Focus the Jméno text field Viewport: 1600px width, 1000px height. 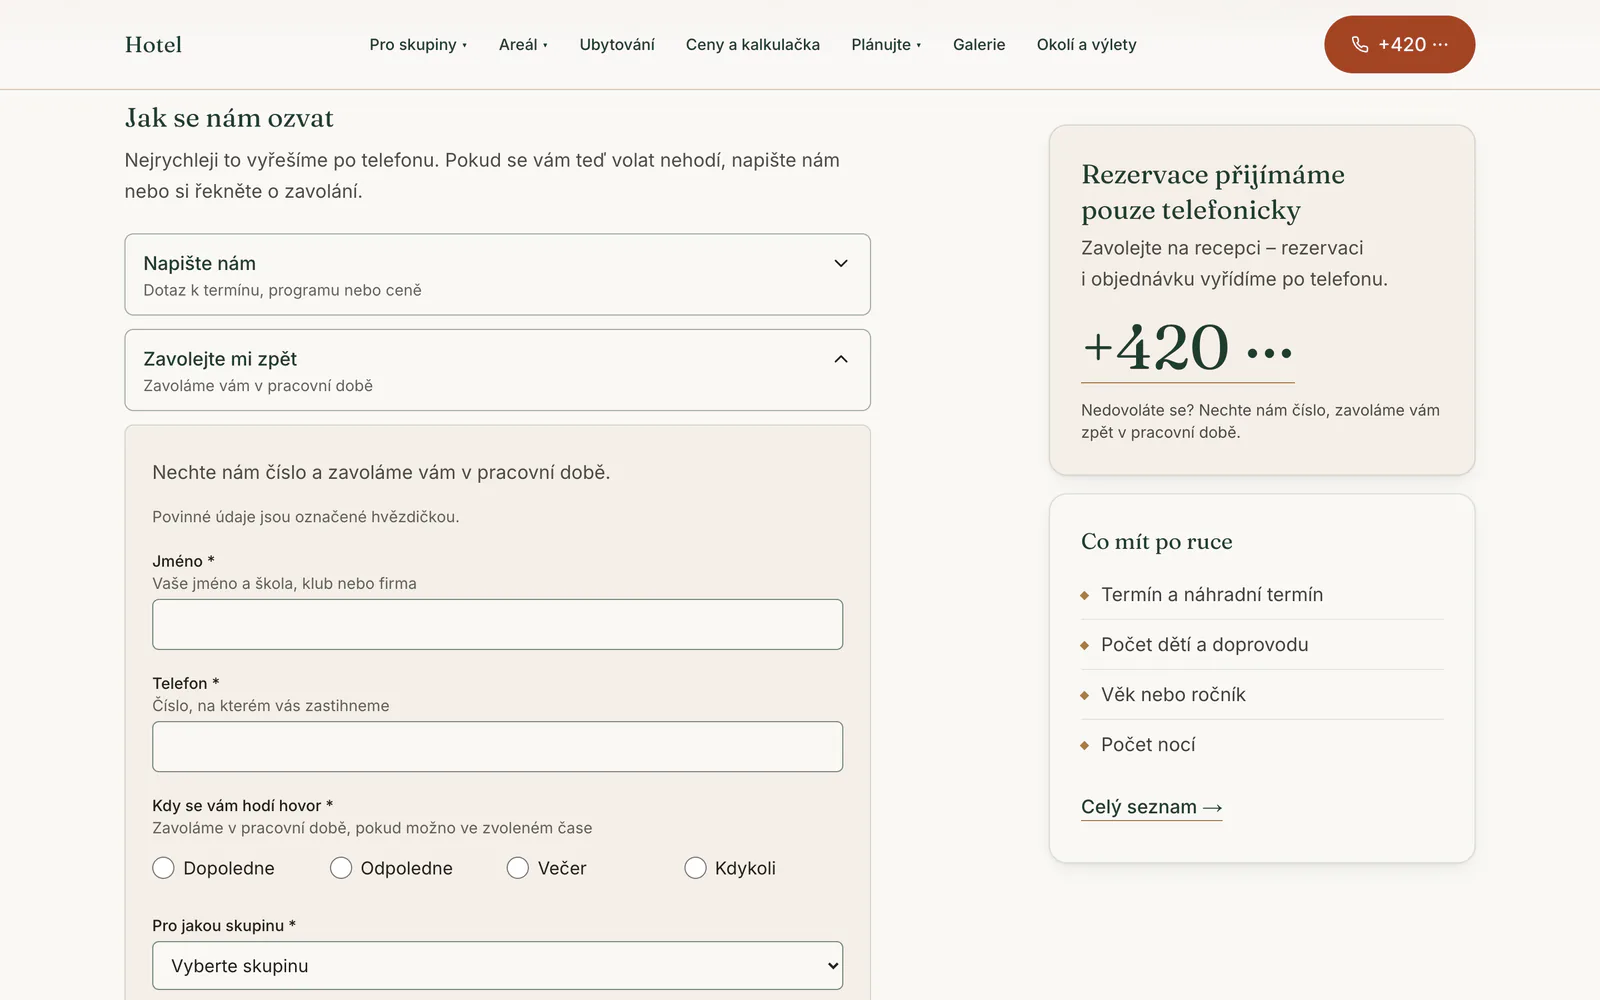[x=497, y=624]
